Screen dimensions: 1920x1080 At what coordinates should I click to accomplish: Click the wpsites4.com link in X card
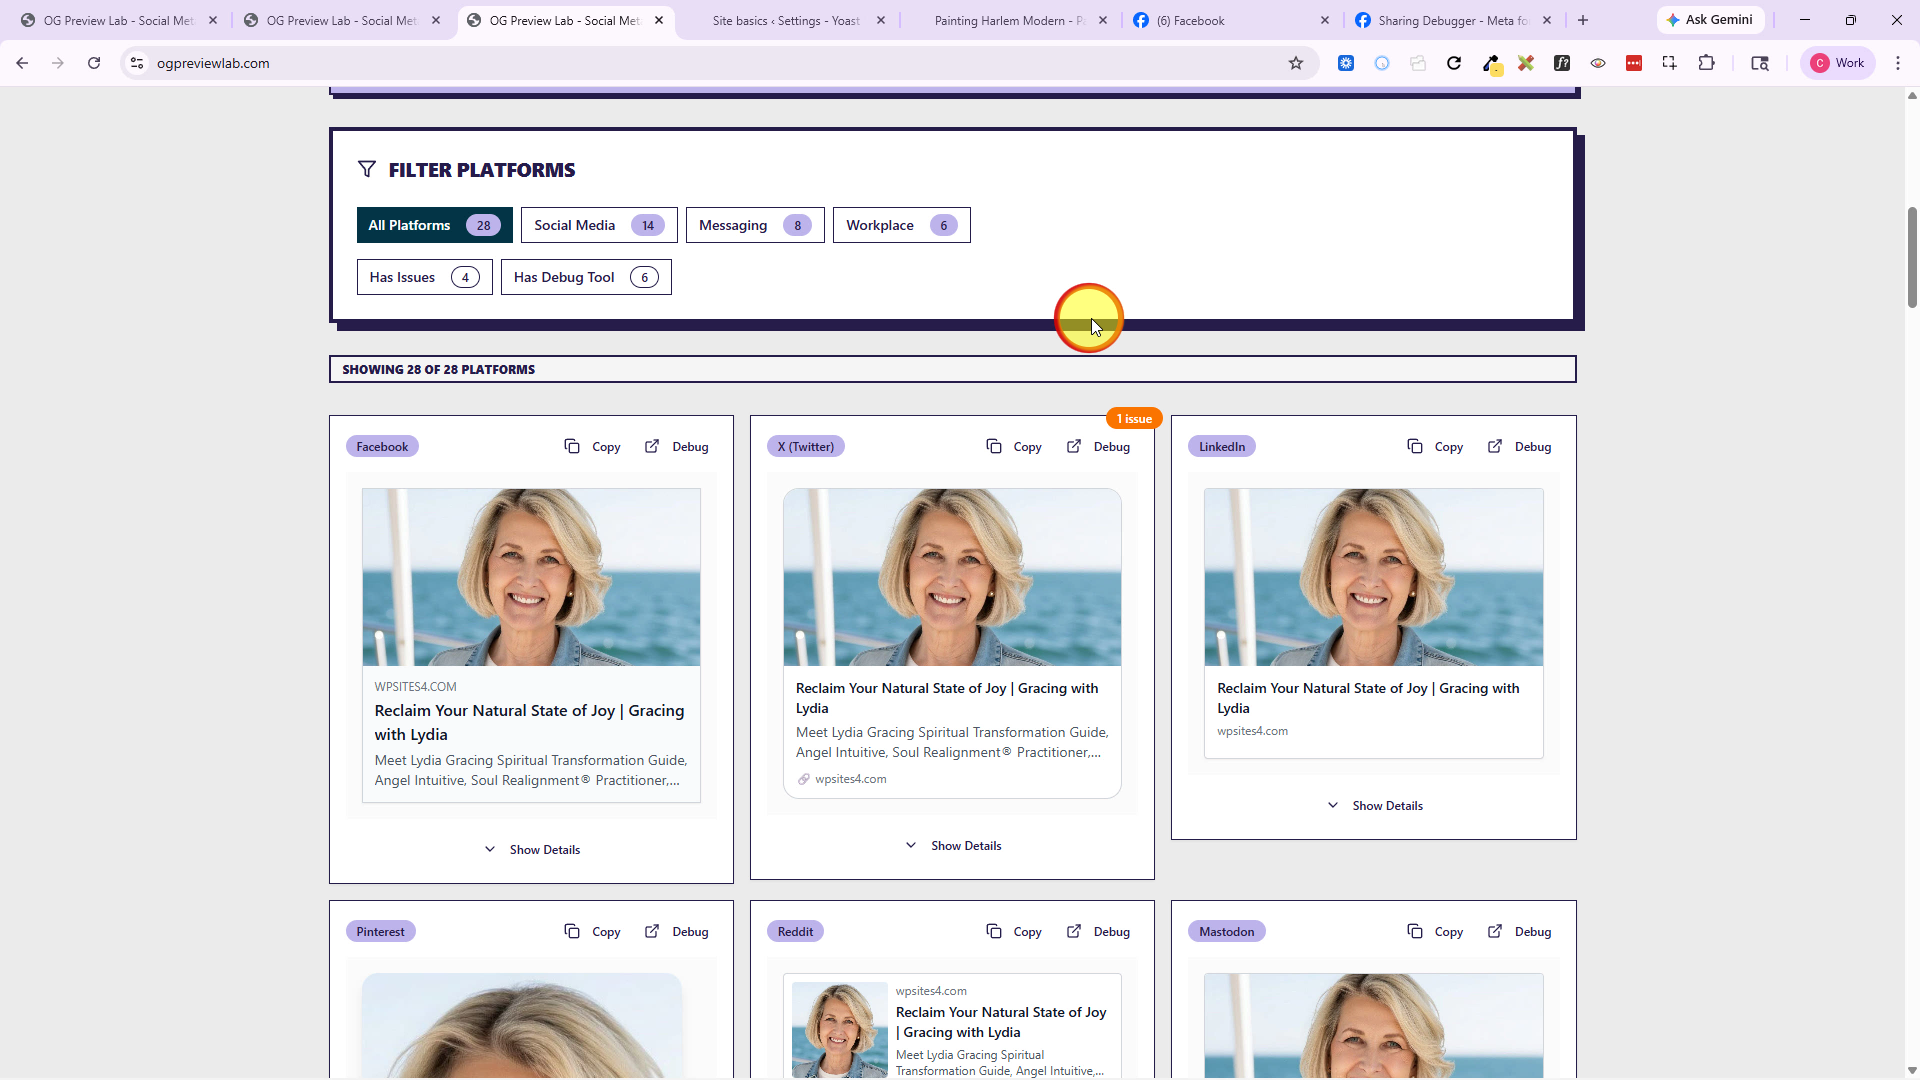click(x=850, y=779)
